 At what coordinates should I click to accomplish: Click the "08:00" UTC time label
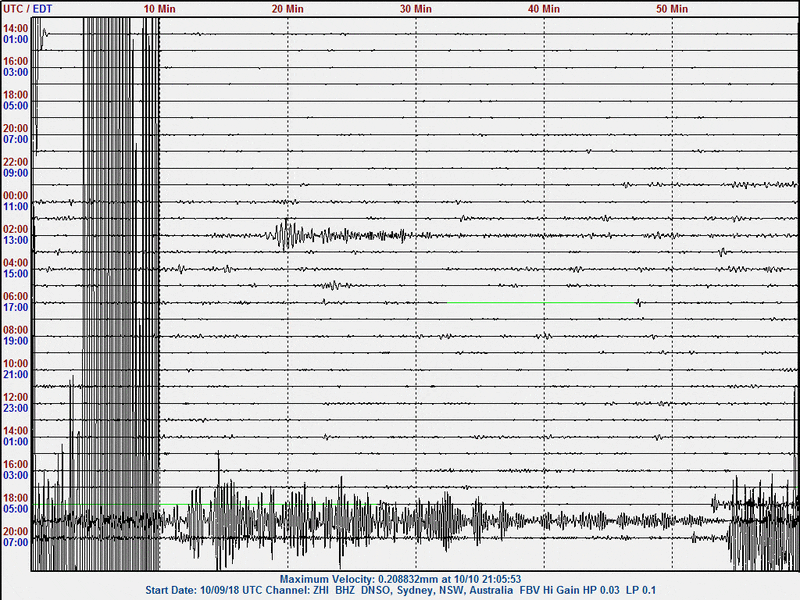click(15, 330)
